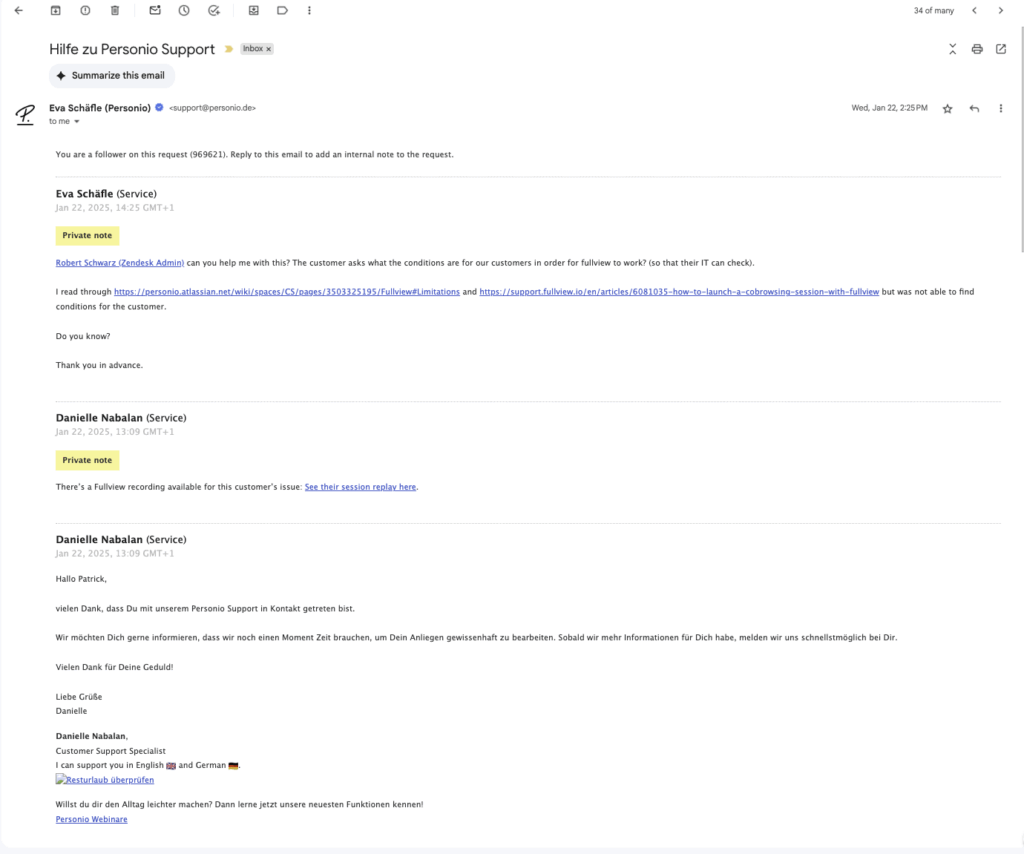Archive this email conversation
Screen dimensions: 1024x854
pyautogui.click(x=55, y=10)
